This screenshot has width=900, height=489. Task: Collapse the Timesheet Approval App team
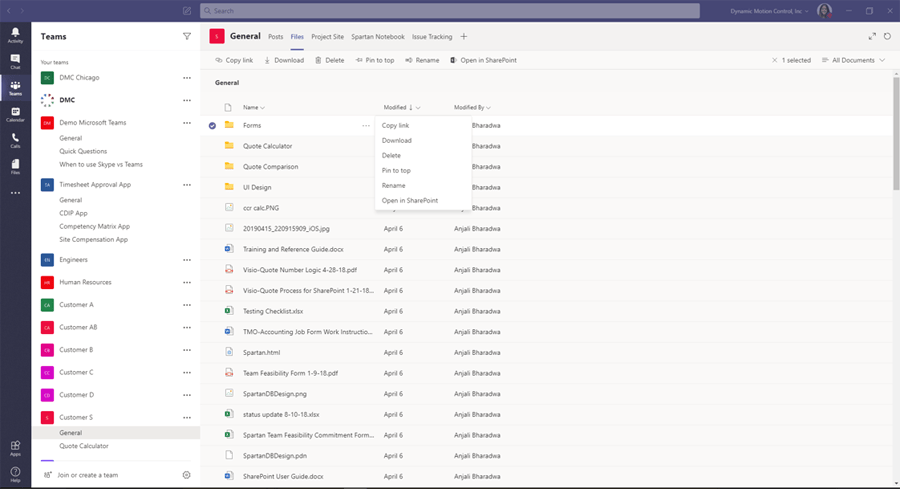click(x=95, y=184)
